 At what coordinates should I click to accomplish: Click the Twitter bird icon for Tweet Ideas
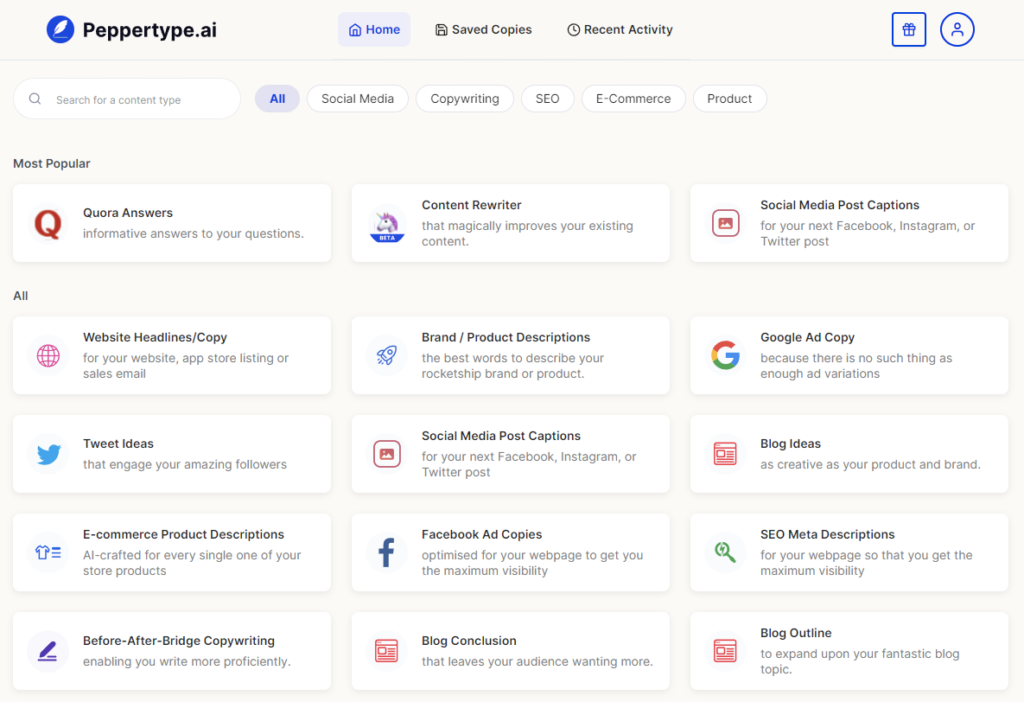point(48,454)
